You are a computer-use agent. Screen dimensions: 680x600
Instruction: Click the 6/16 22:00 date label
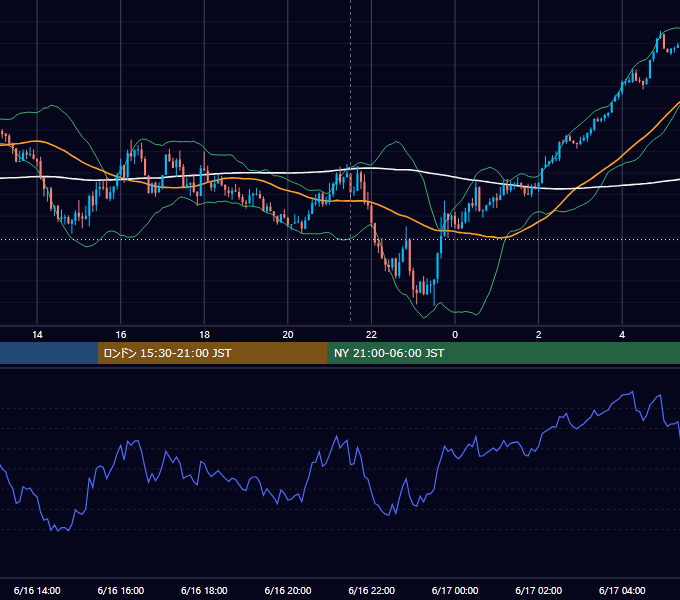372,590
